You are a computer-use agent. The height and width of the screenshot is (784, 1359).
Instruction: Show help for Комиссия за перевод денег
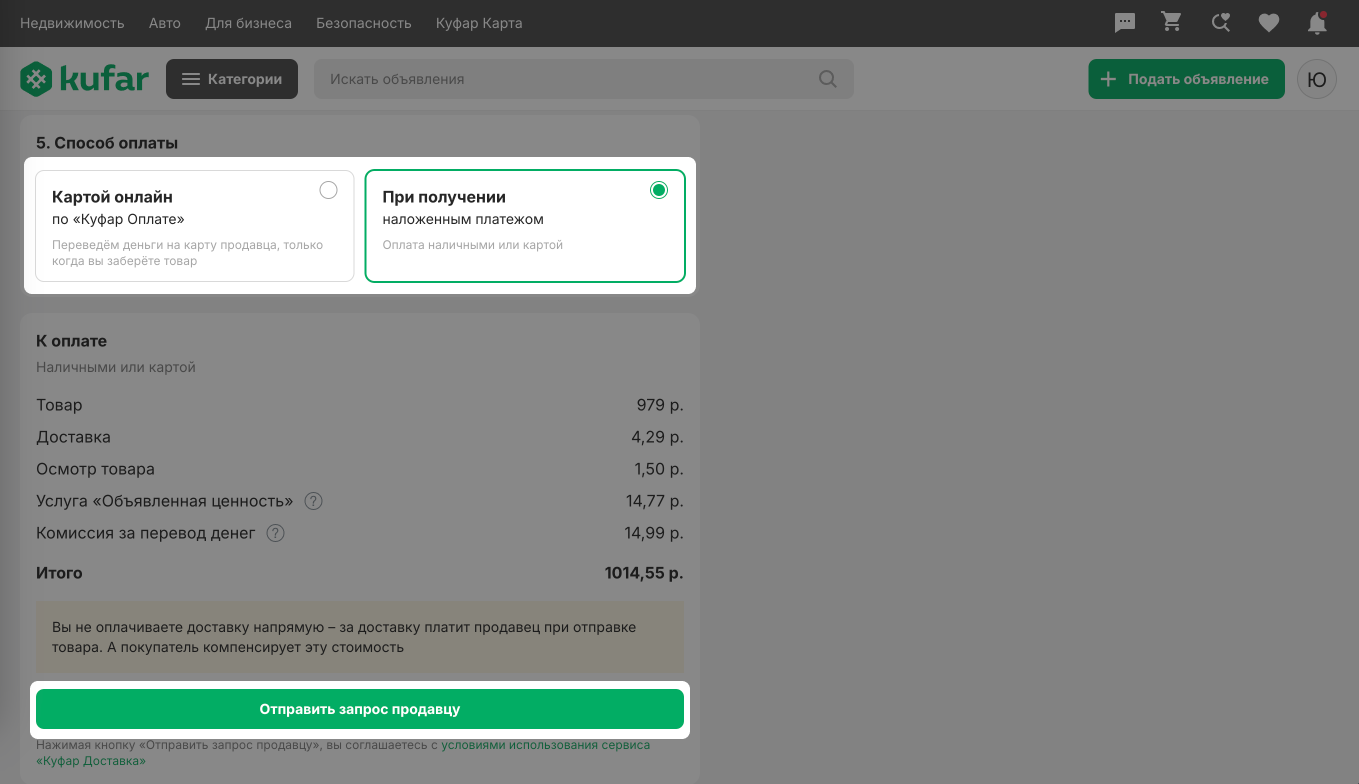[x=275, y=533]
